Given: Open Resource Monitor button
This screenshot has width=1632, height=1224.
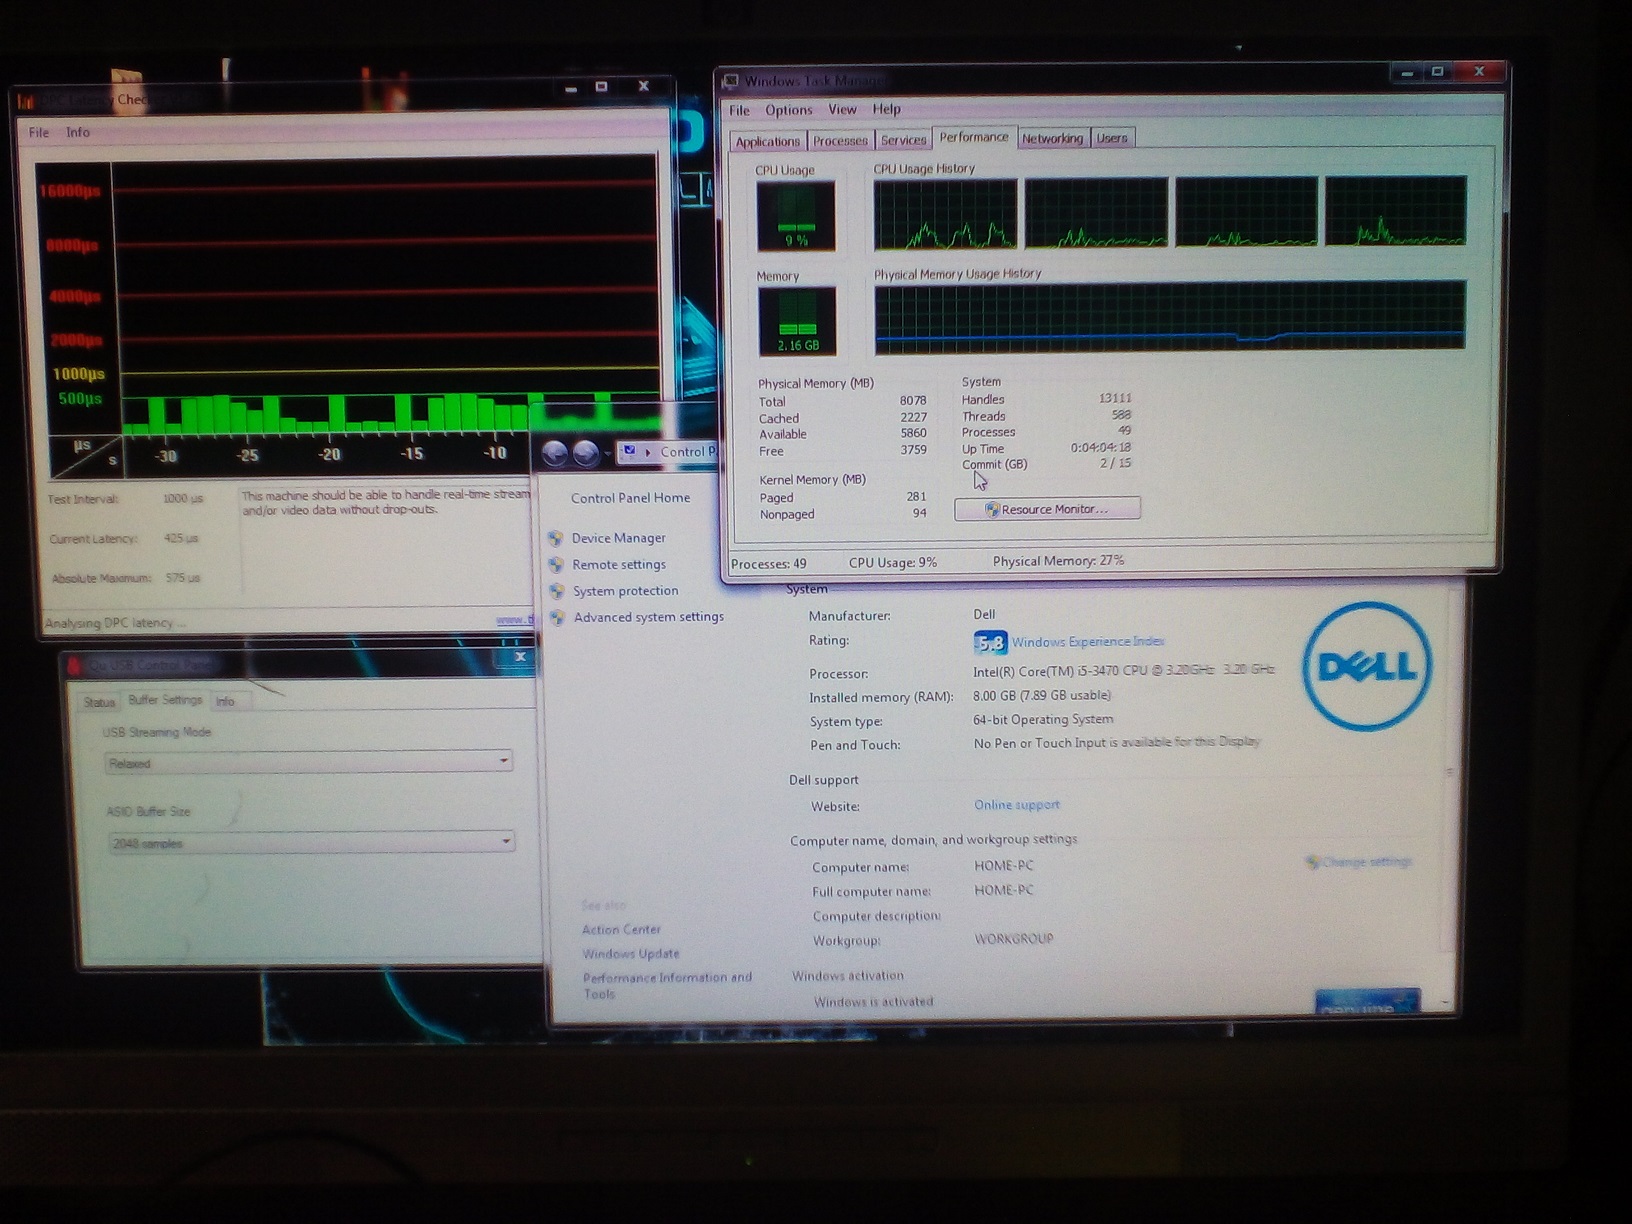Looking at the screenshot, I should pyautogui.click(x=1047, y=509).
